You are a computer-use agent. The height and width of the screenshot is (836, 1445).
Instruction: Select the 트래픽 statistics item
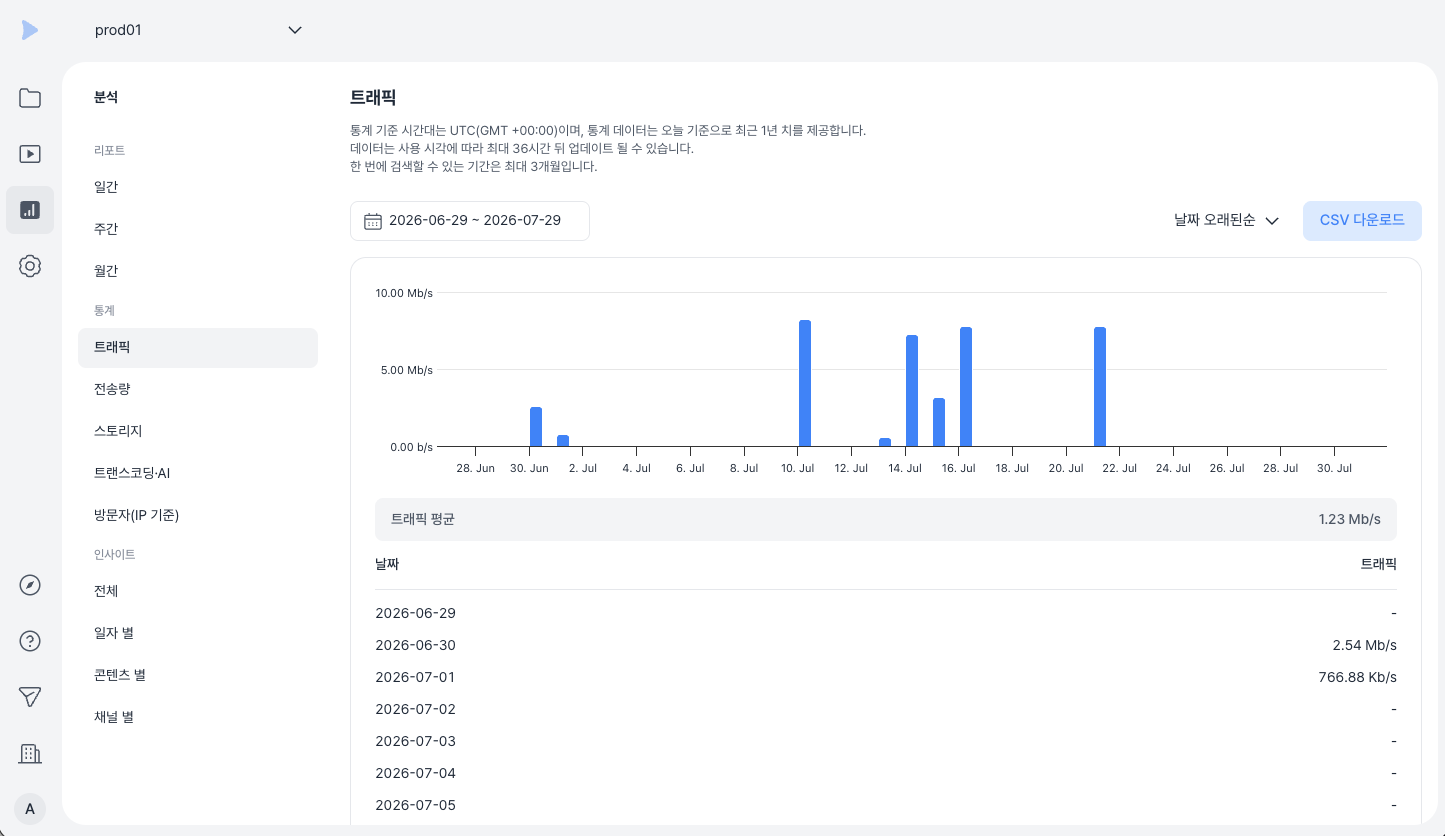198,348
